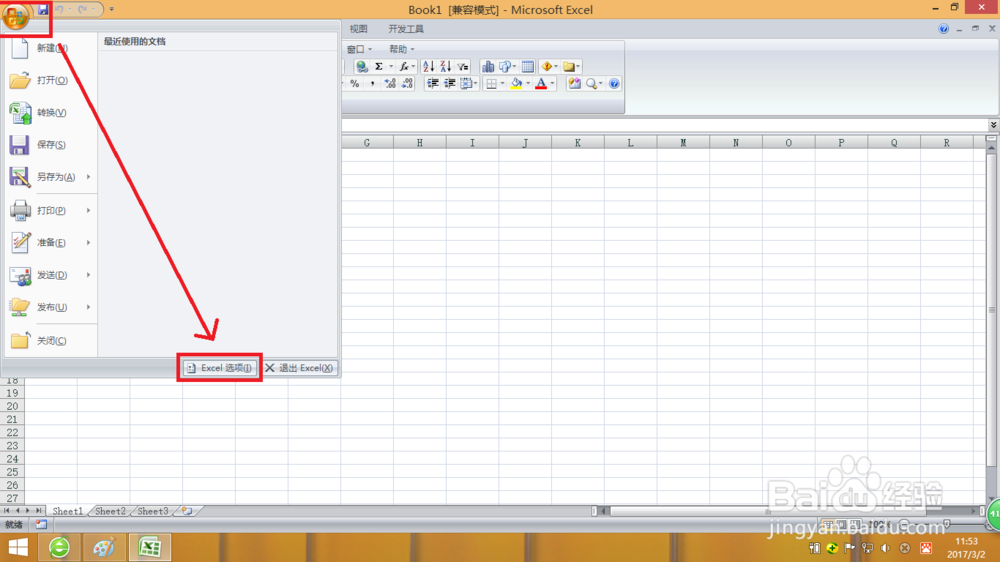Jump to first sheet navigation arrow
This screenshot has width=1000, height=562.
coord(6,511)
